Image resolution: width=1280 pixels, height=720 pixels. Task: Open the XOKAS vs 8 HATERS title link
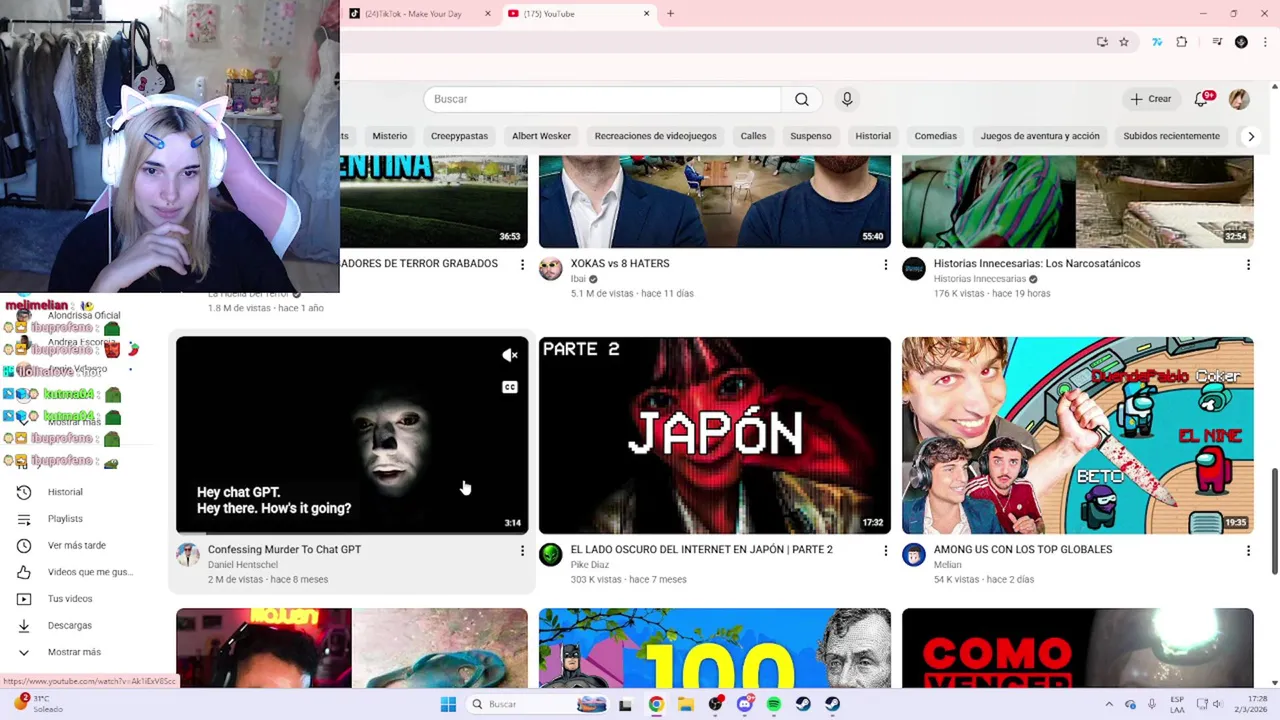pos(620,263)
